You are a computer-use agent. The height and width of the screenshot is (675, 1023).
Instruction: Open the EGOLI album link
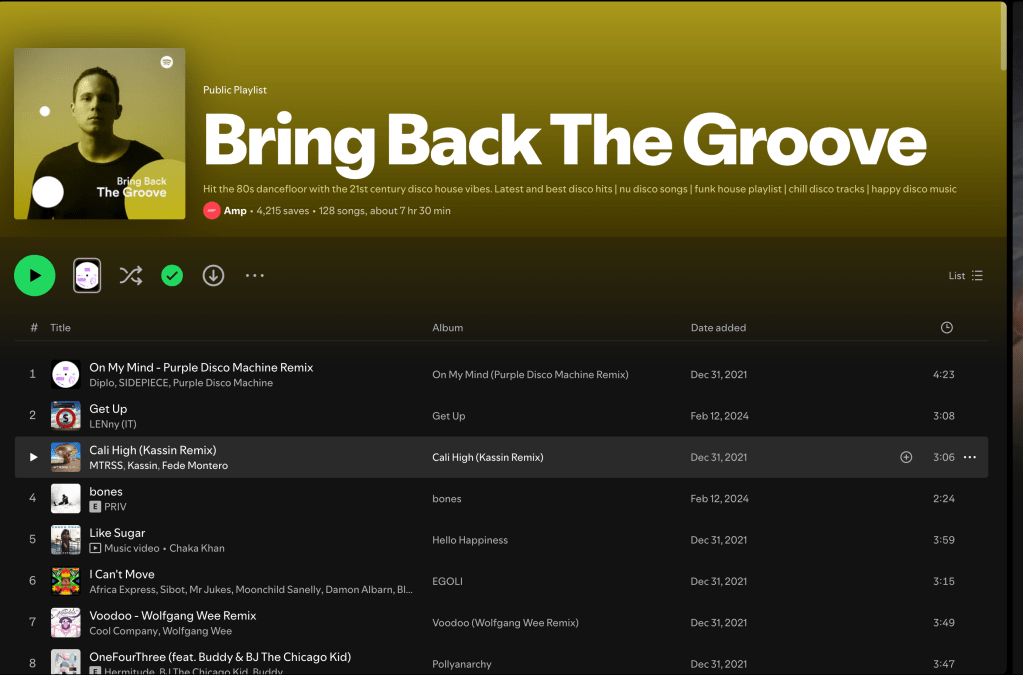[447, 581]
